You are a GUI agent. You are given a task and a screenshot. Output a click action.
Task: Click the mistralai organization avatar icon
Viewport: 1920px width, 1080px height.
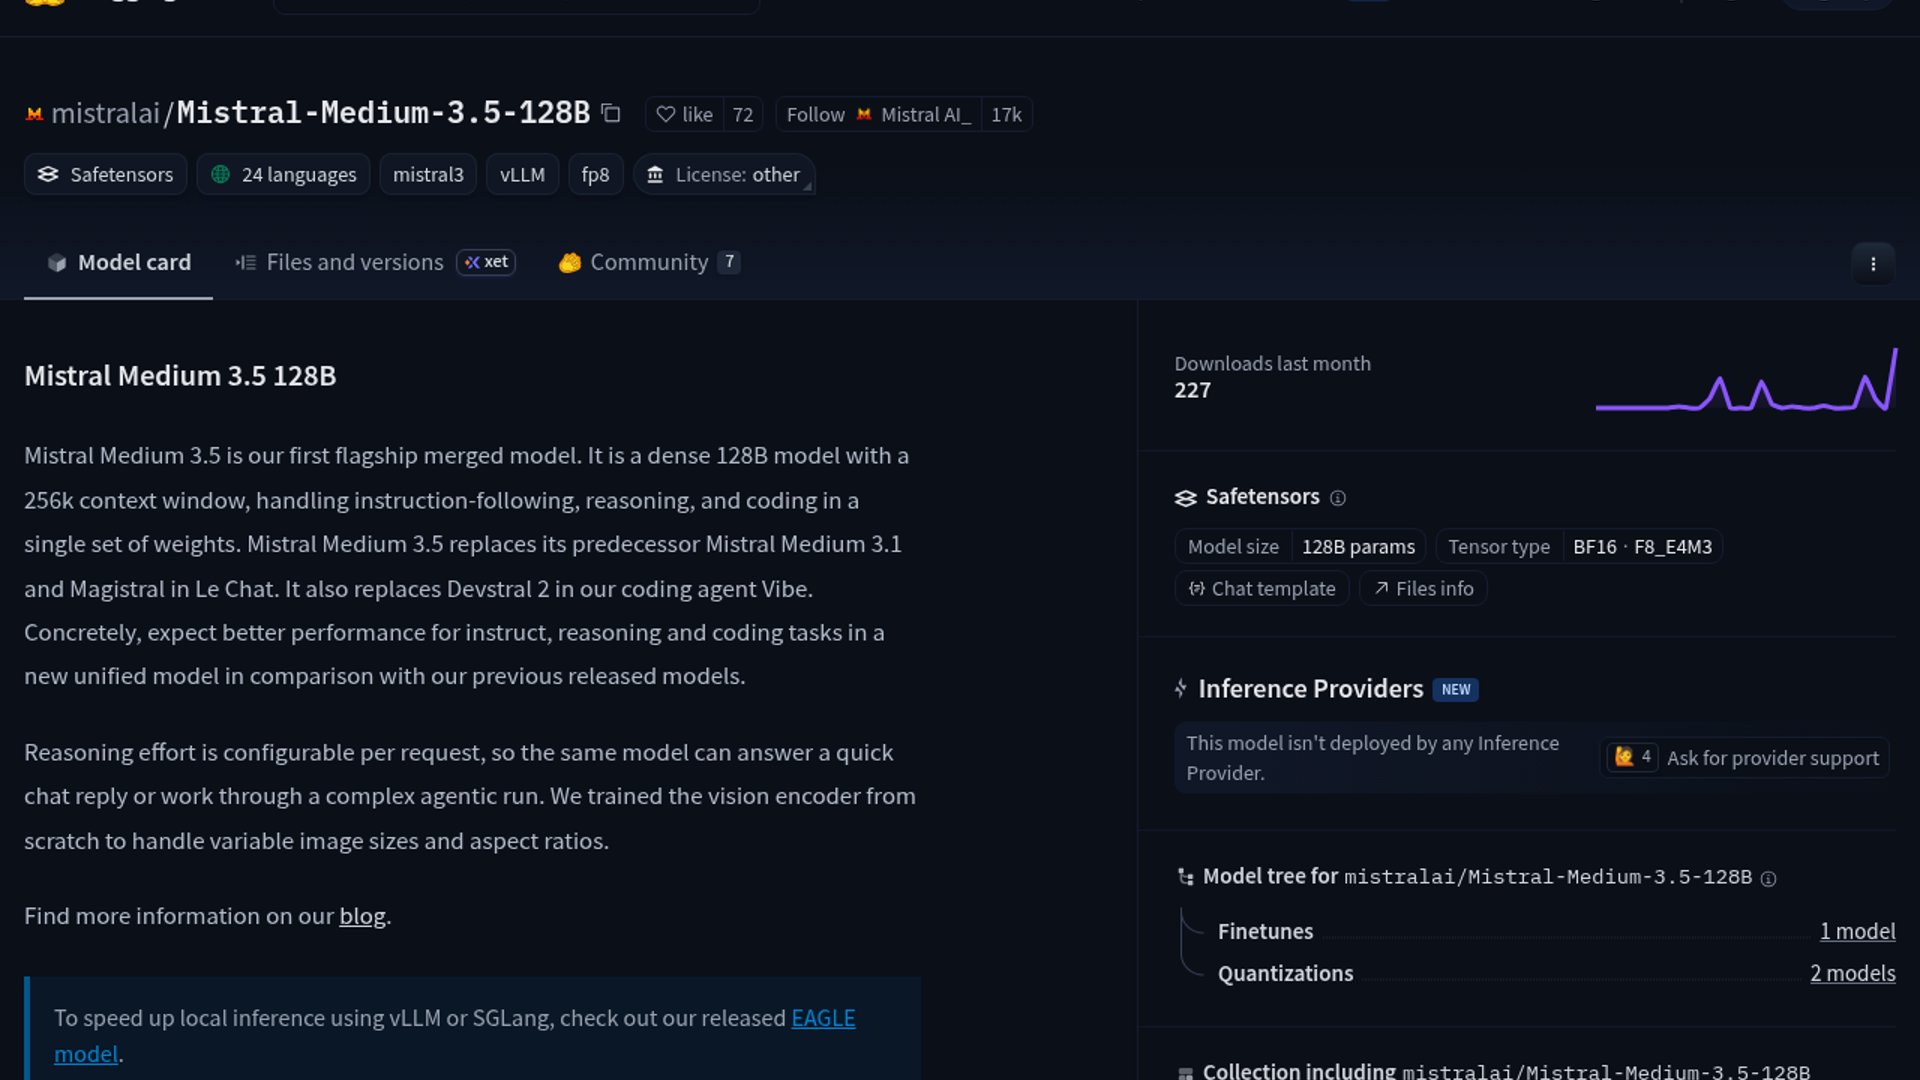pyautogui.click(x=34, y=114)
